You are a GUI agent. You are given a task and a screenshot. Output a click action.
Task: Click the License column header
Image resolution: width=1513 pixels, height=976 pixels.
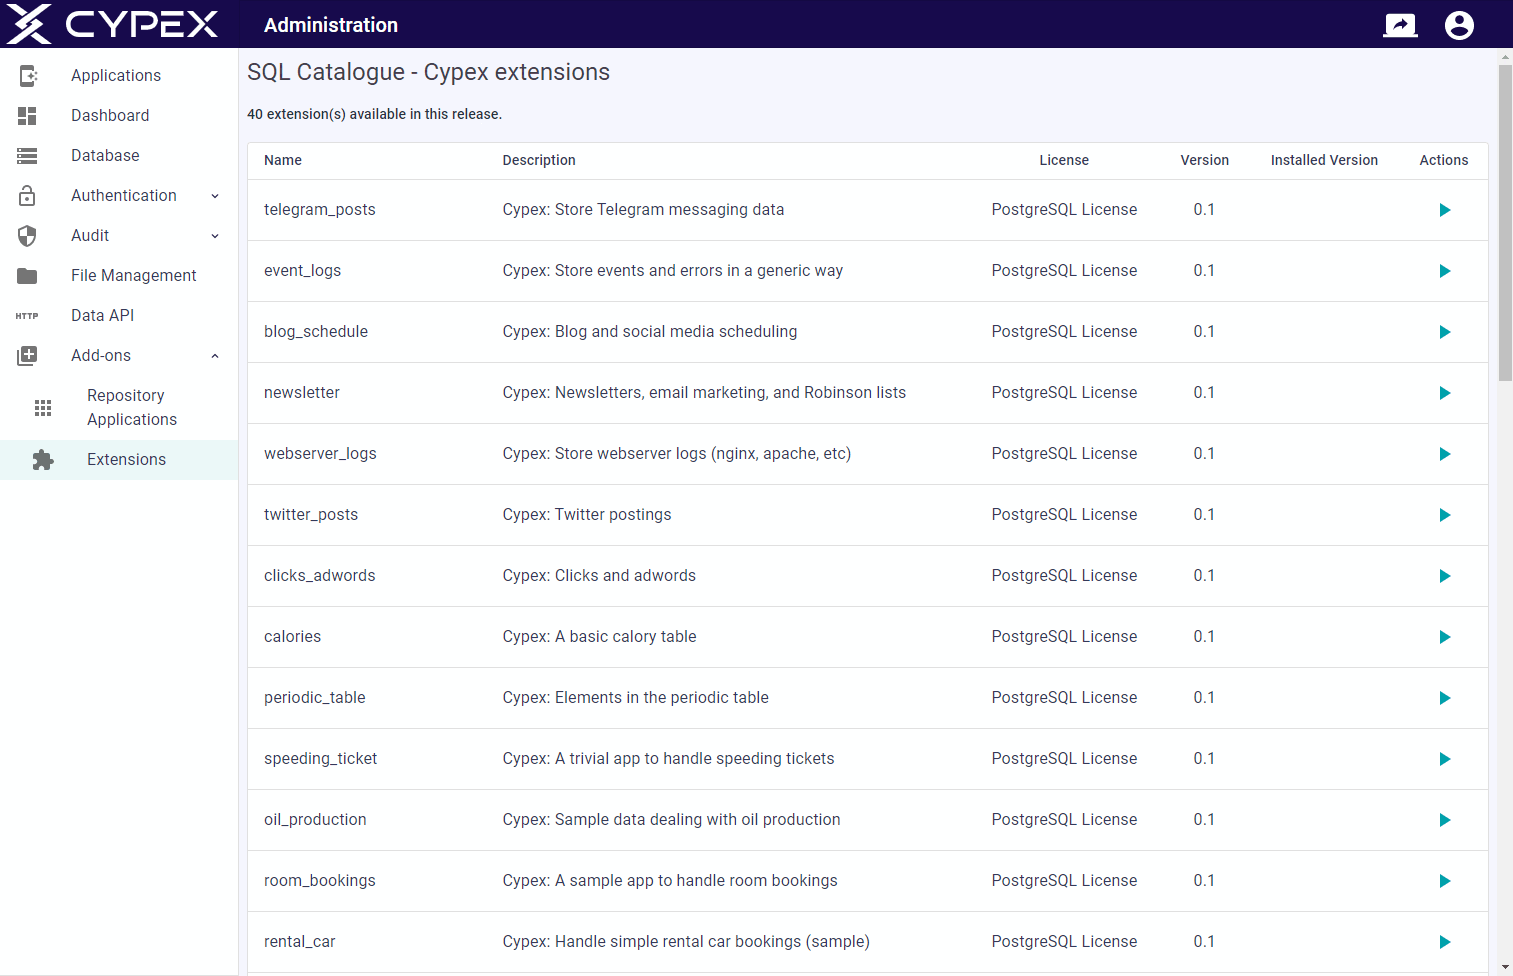coord(1064,160)
